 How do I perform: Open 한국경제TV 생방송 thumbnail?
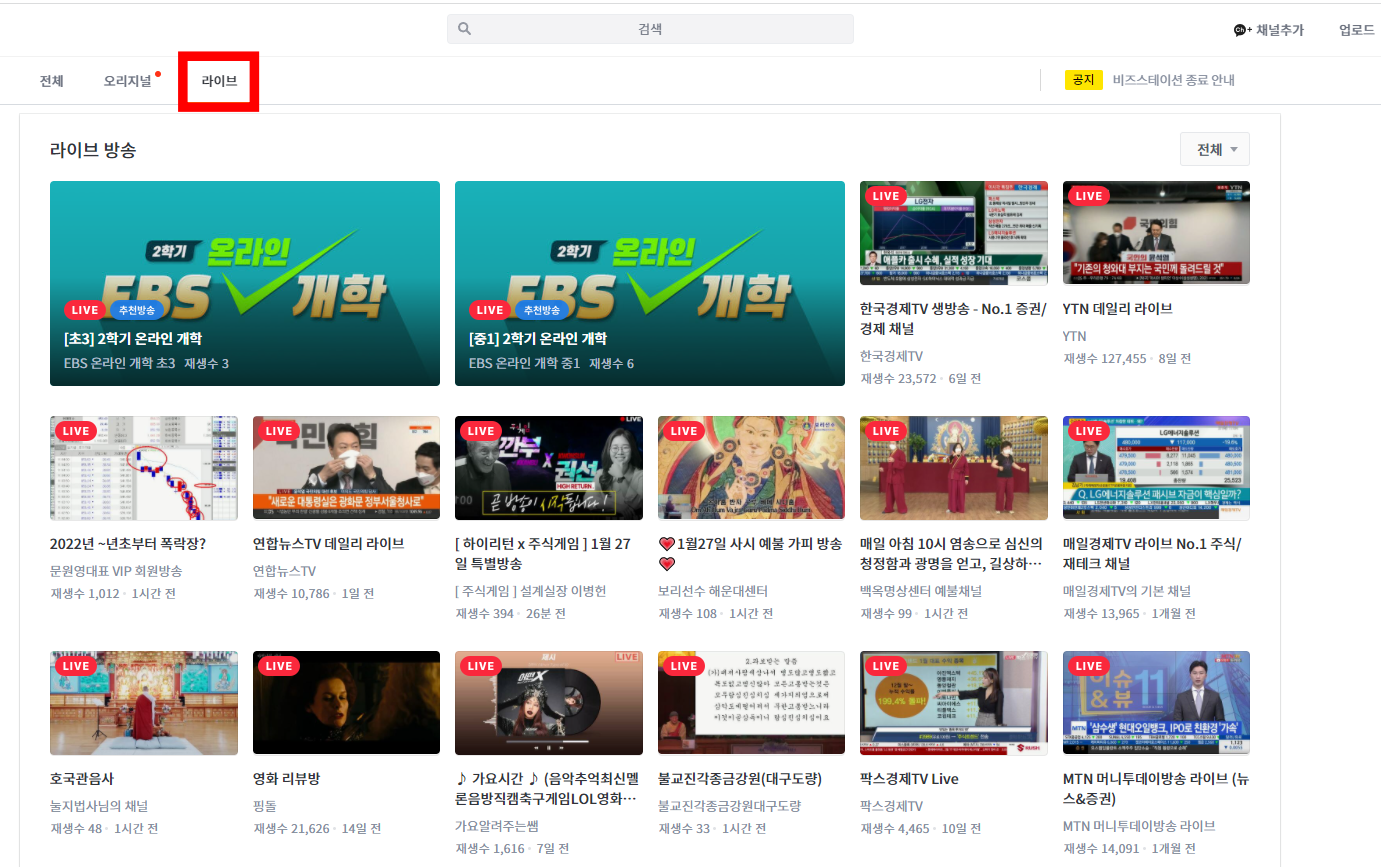pyautogui.click(x=954, y=233)
